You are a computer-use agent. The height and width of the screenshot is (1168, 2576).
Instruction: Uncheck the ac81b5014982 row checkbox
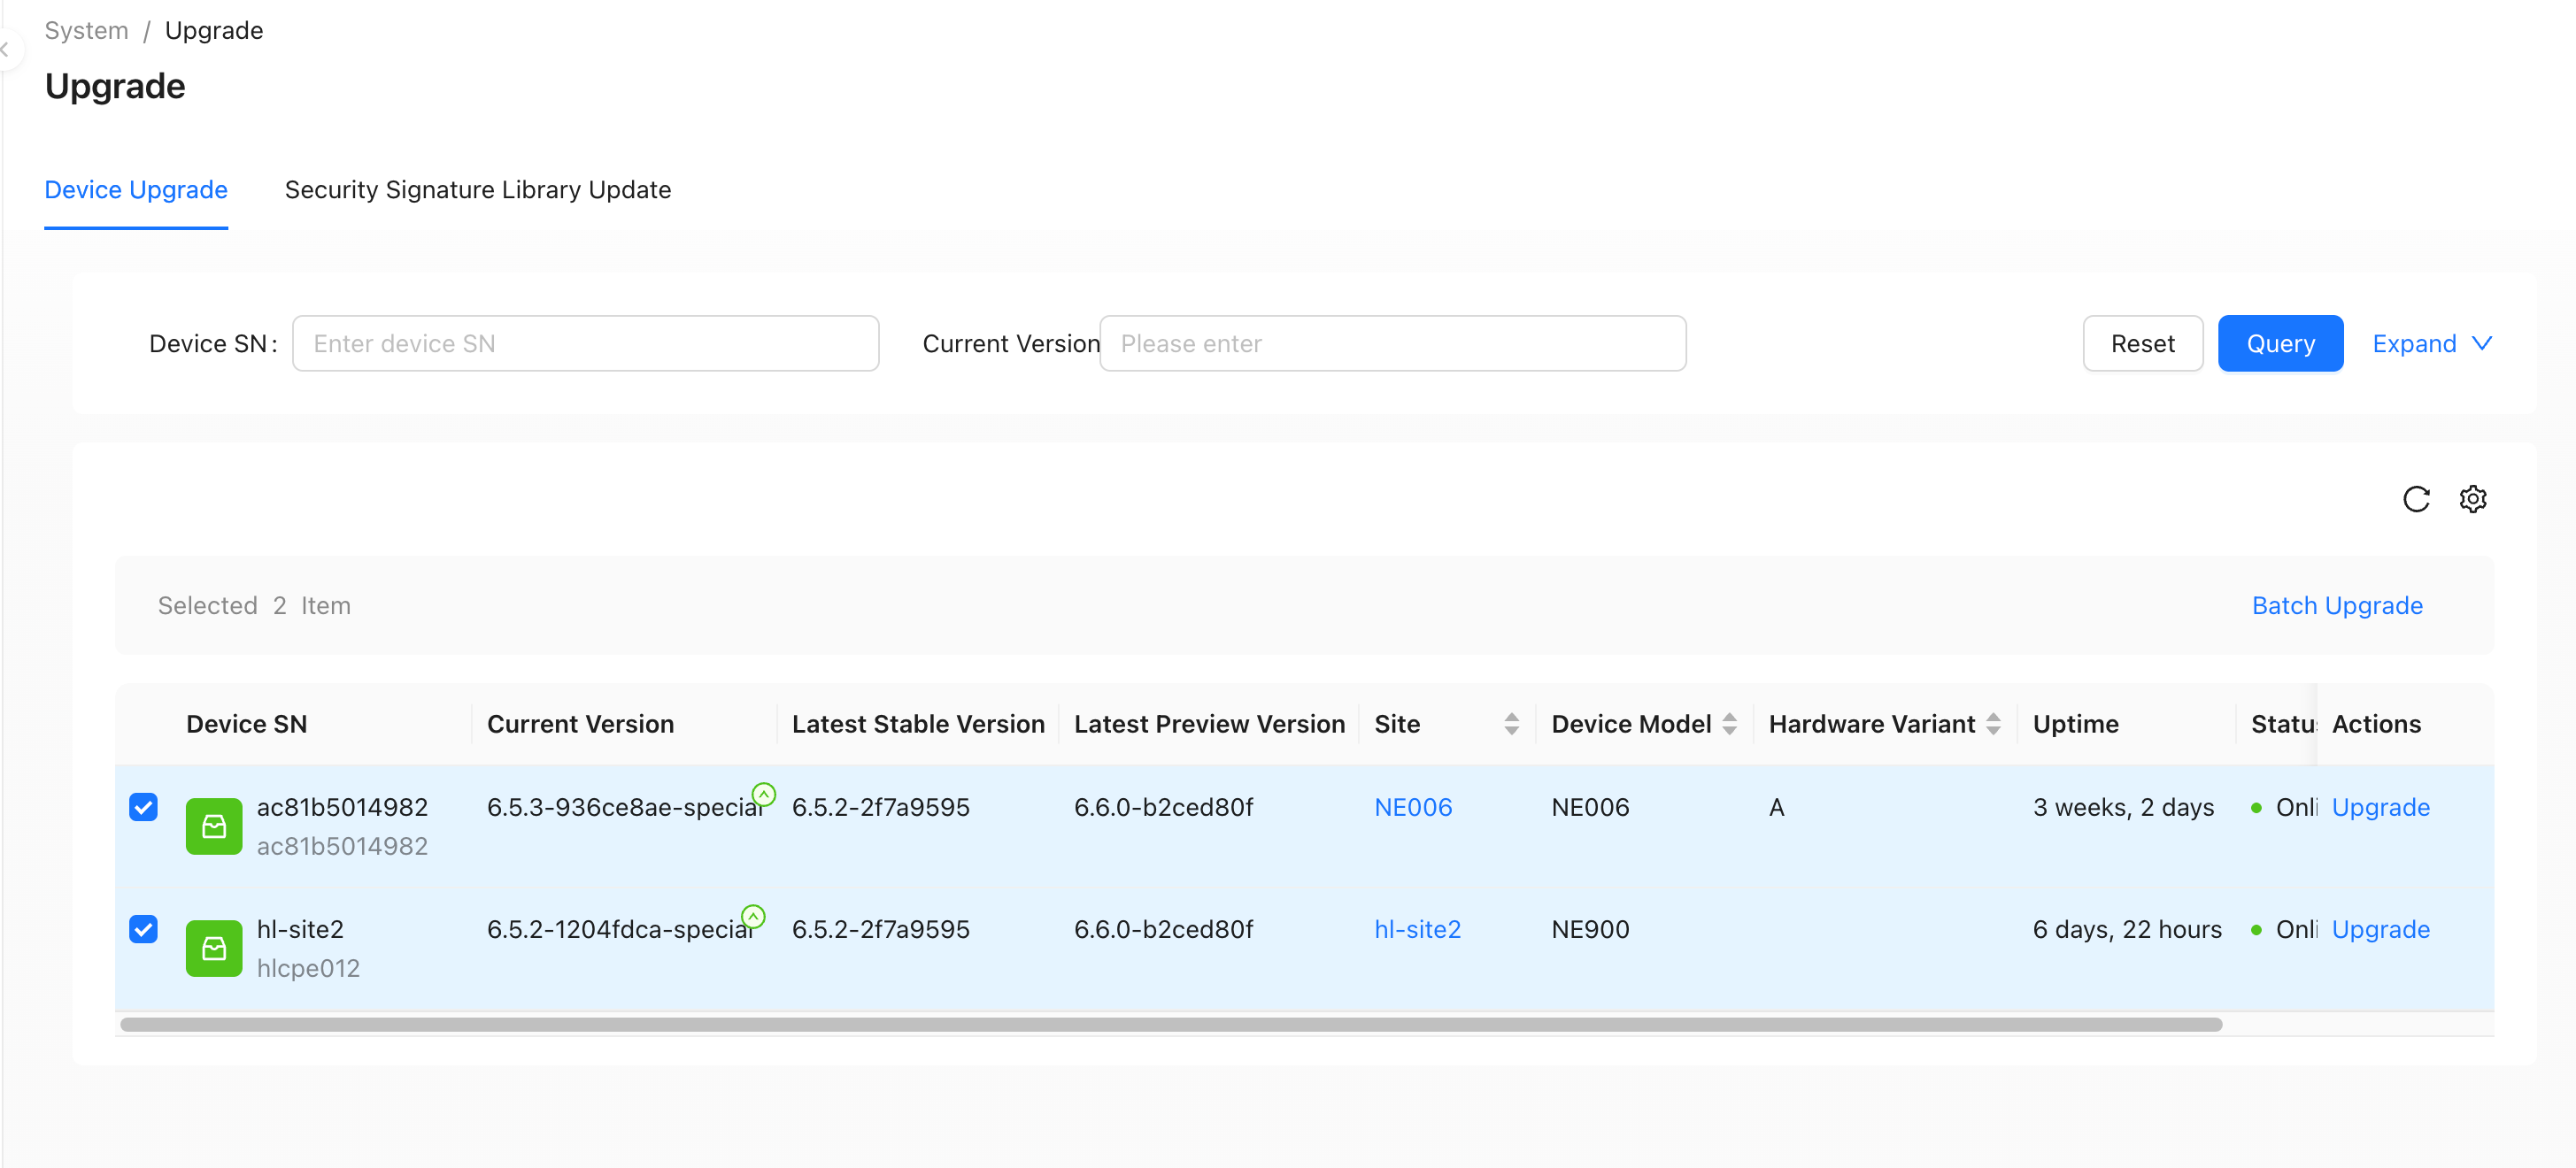tap(144, 807)
